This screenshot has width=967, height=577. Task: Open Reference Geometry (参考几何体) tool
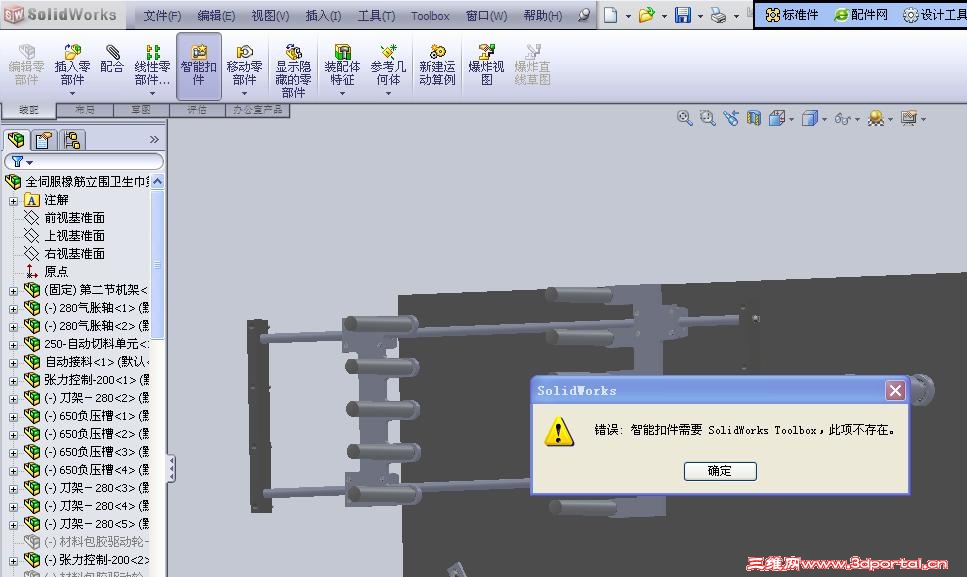point(388,65)
